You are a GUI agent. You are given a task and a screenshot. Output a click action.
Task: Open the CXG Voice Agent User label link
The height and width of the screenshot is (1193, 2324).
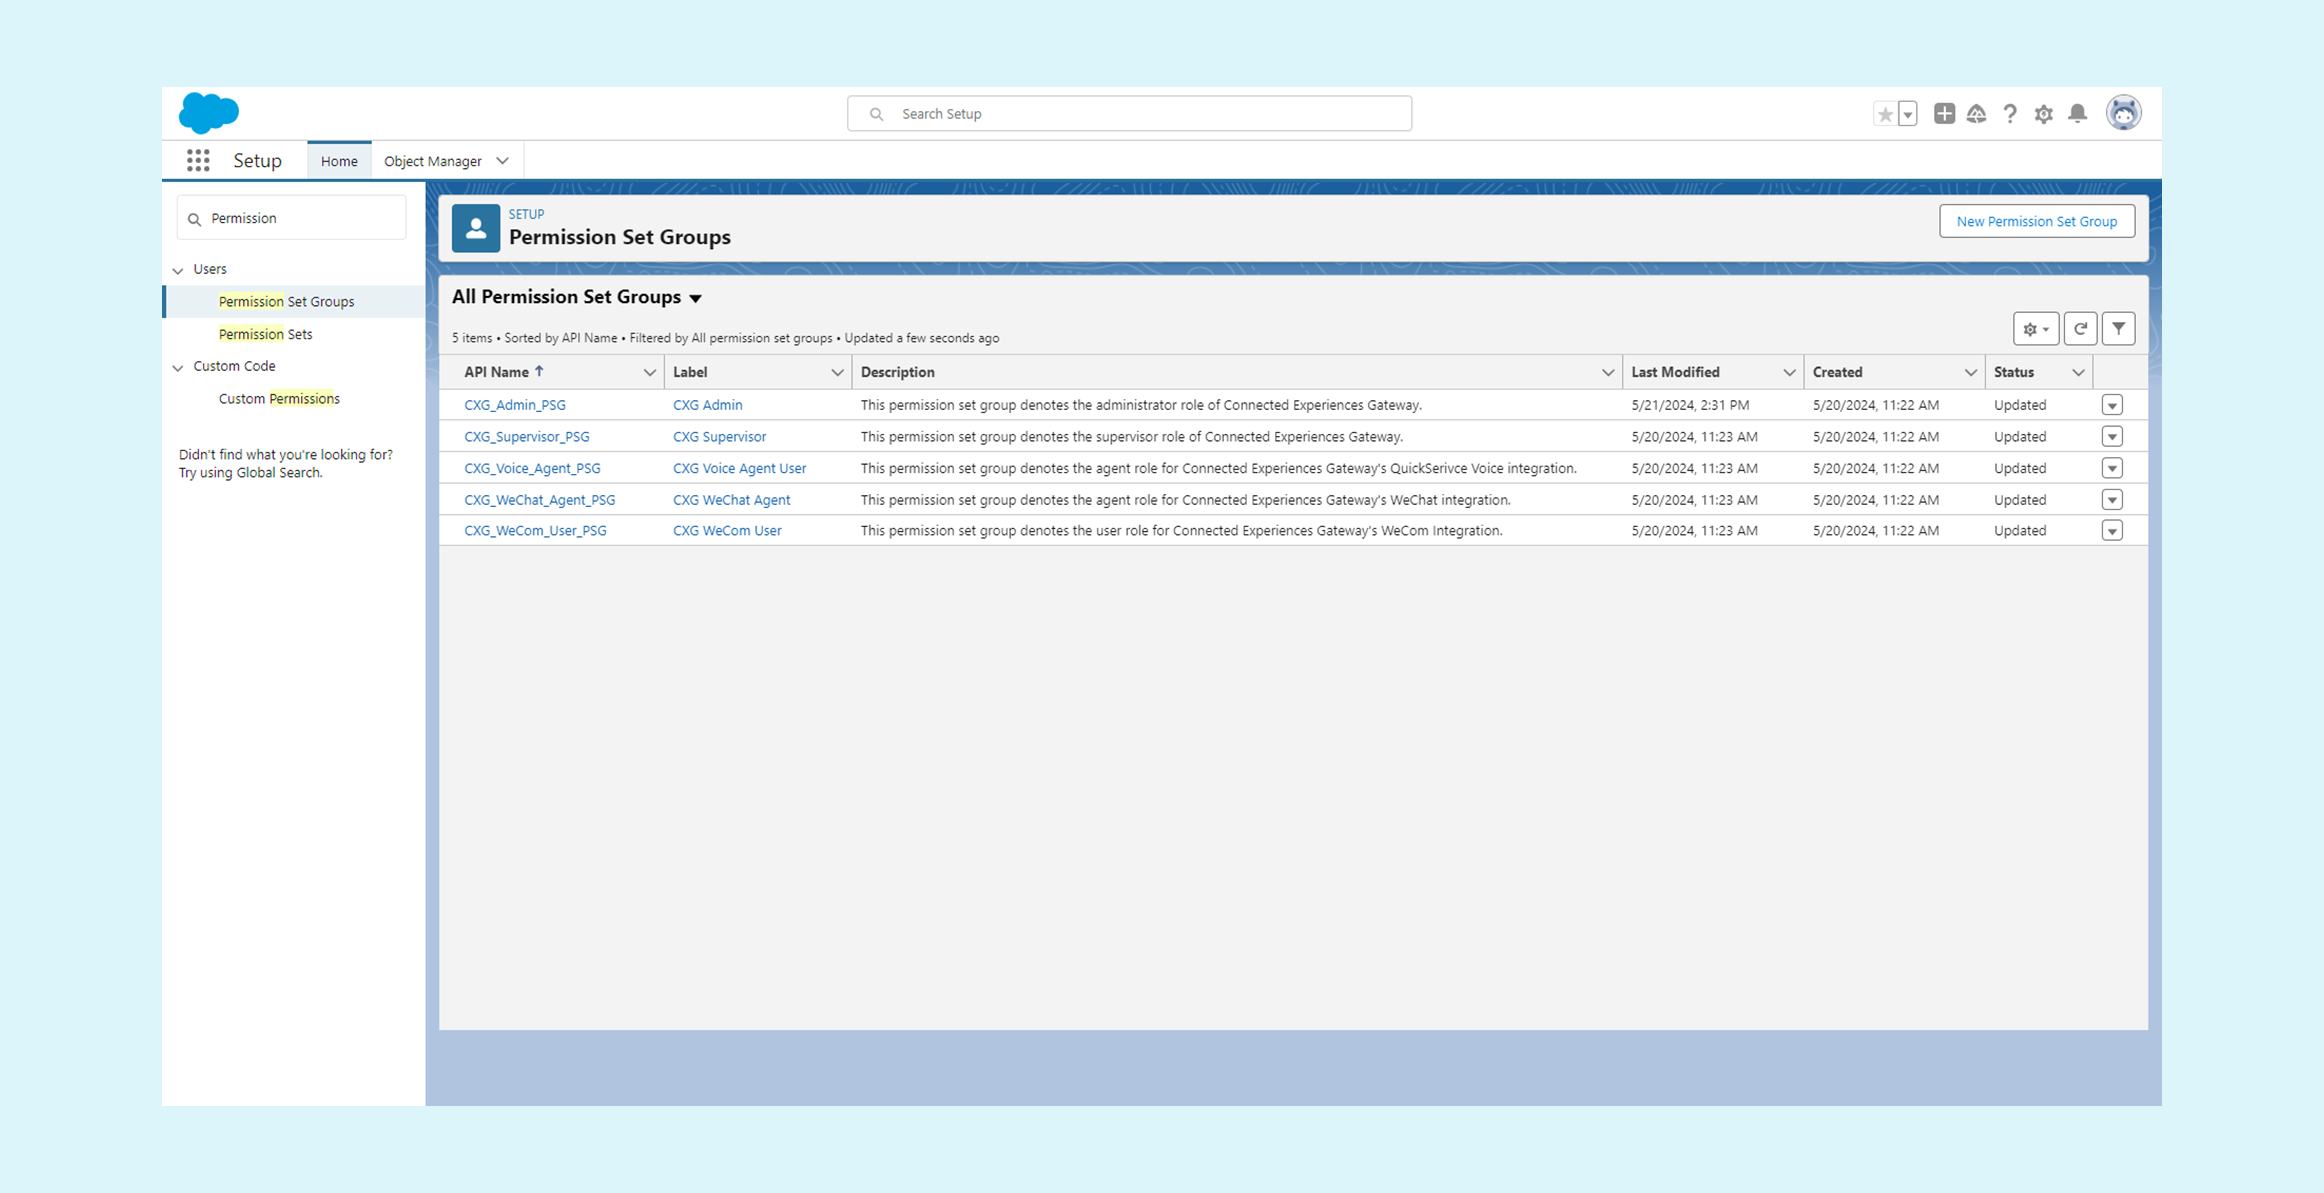(x=739, y=468)
